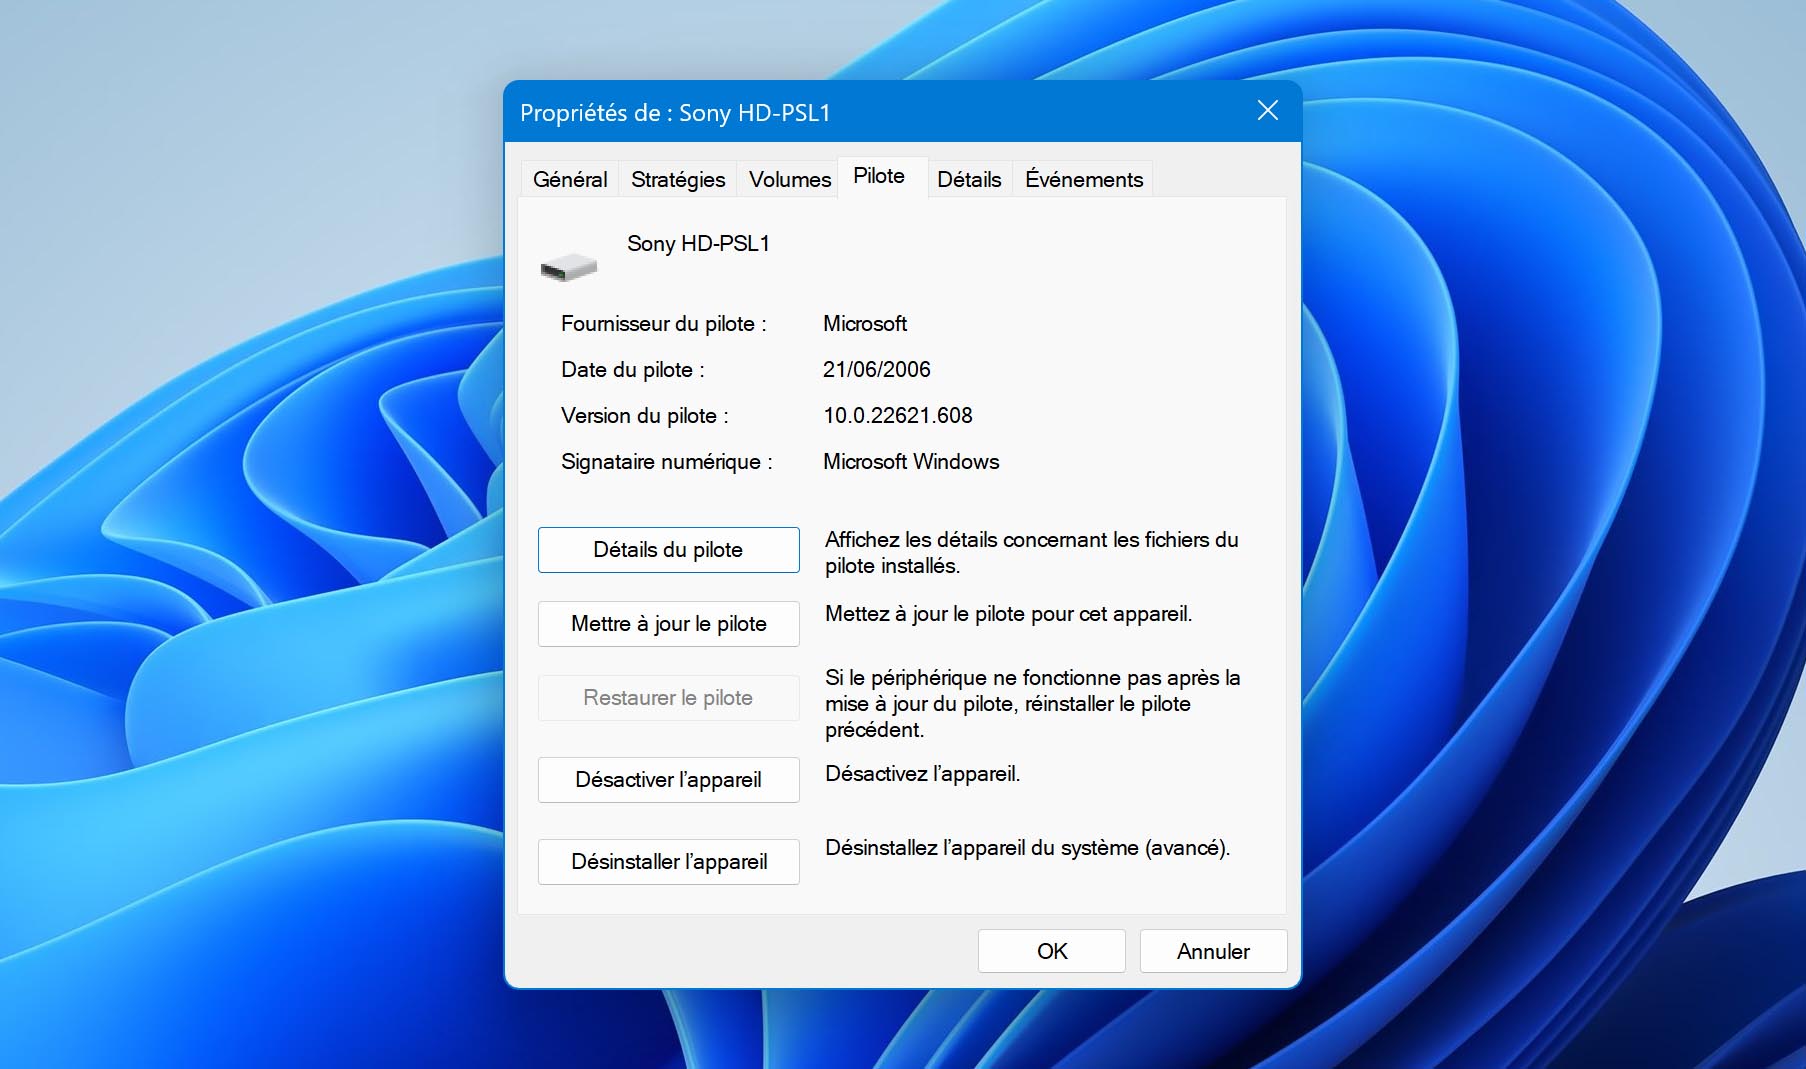Screen dimensions: 1806x1069
Task: Click the signer value Microsoft Windows
Action: tap(911, 462)
